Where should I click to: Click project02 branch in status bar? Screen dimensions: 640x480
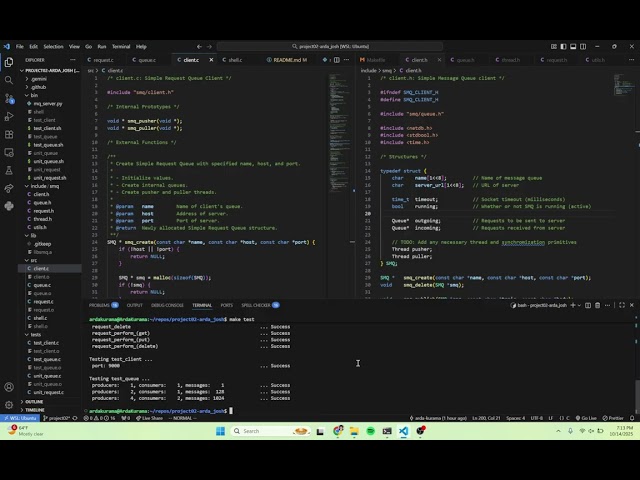(x=57, y=418)
